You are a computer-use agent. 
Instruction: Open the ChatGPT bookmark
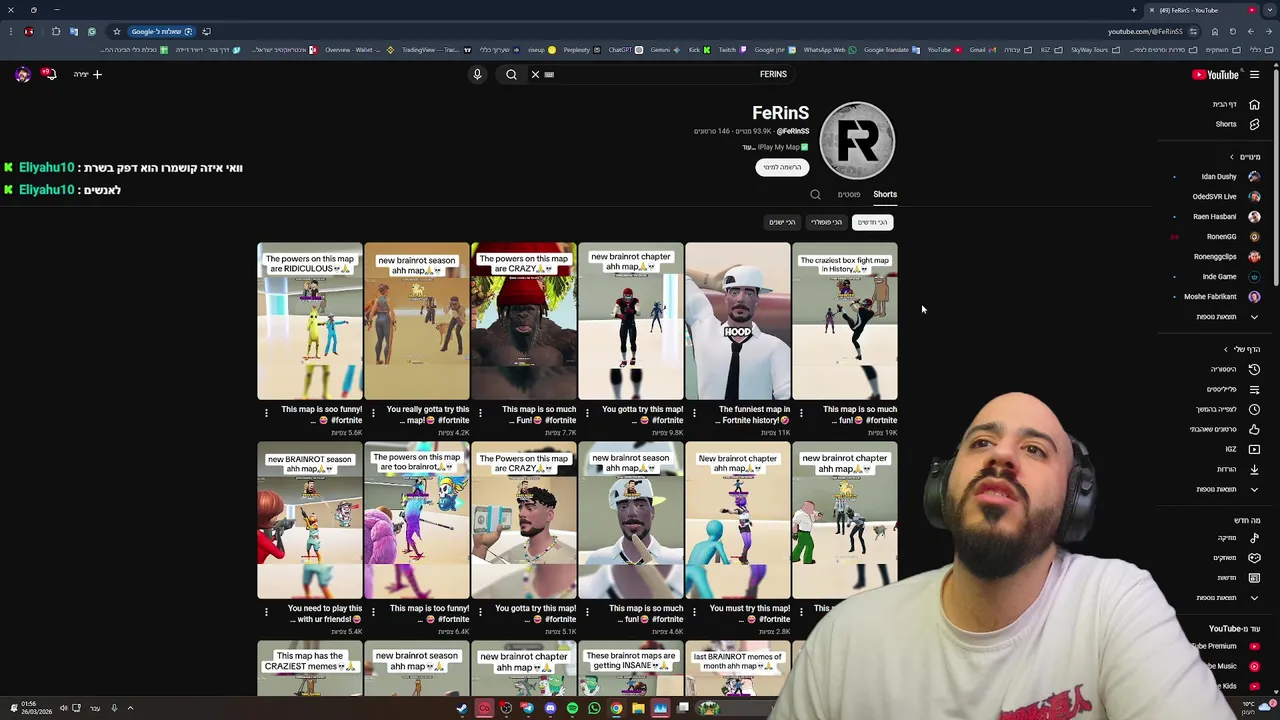[x=624, y=50]
